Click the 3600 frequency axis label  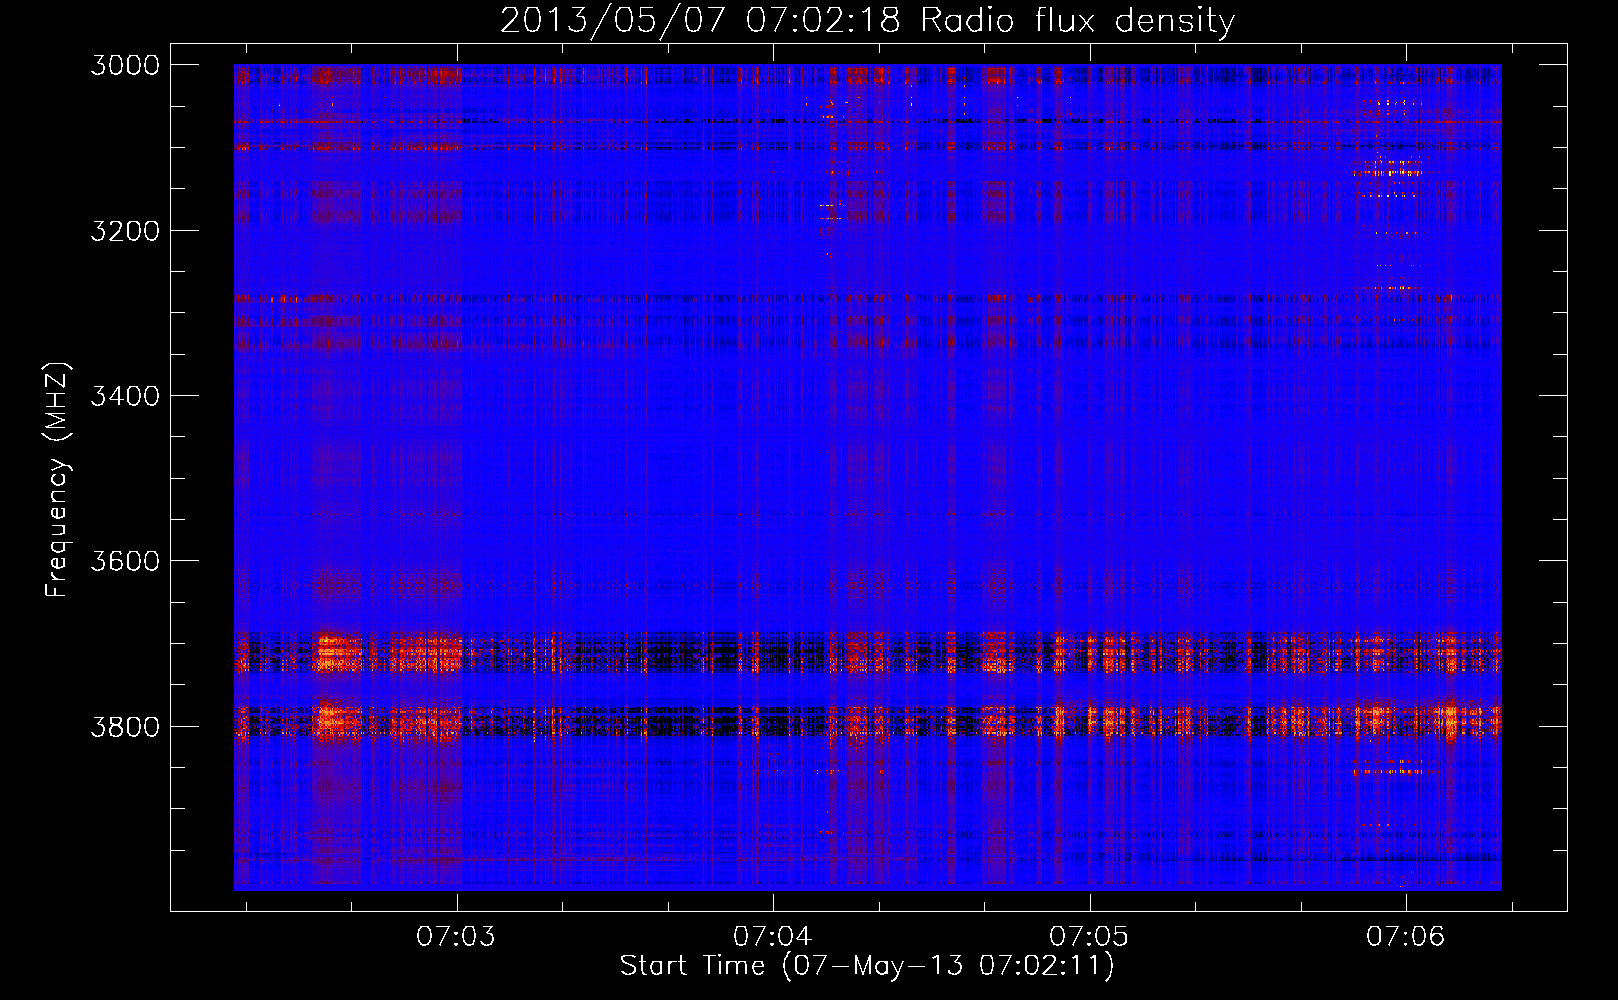125,561
